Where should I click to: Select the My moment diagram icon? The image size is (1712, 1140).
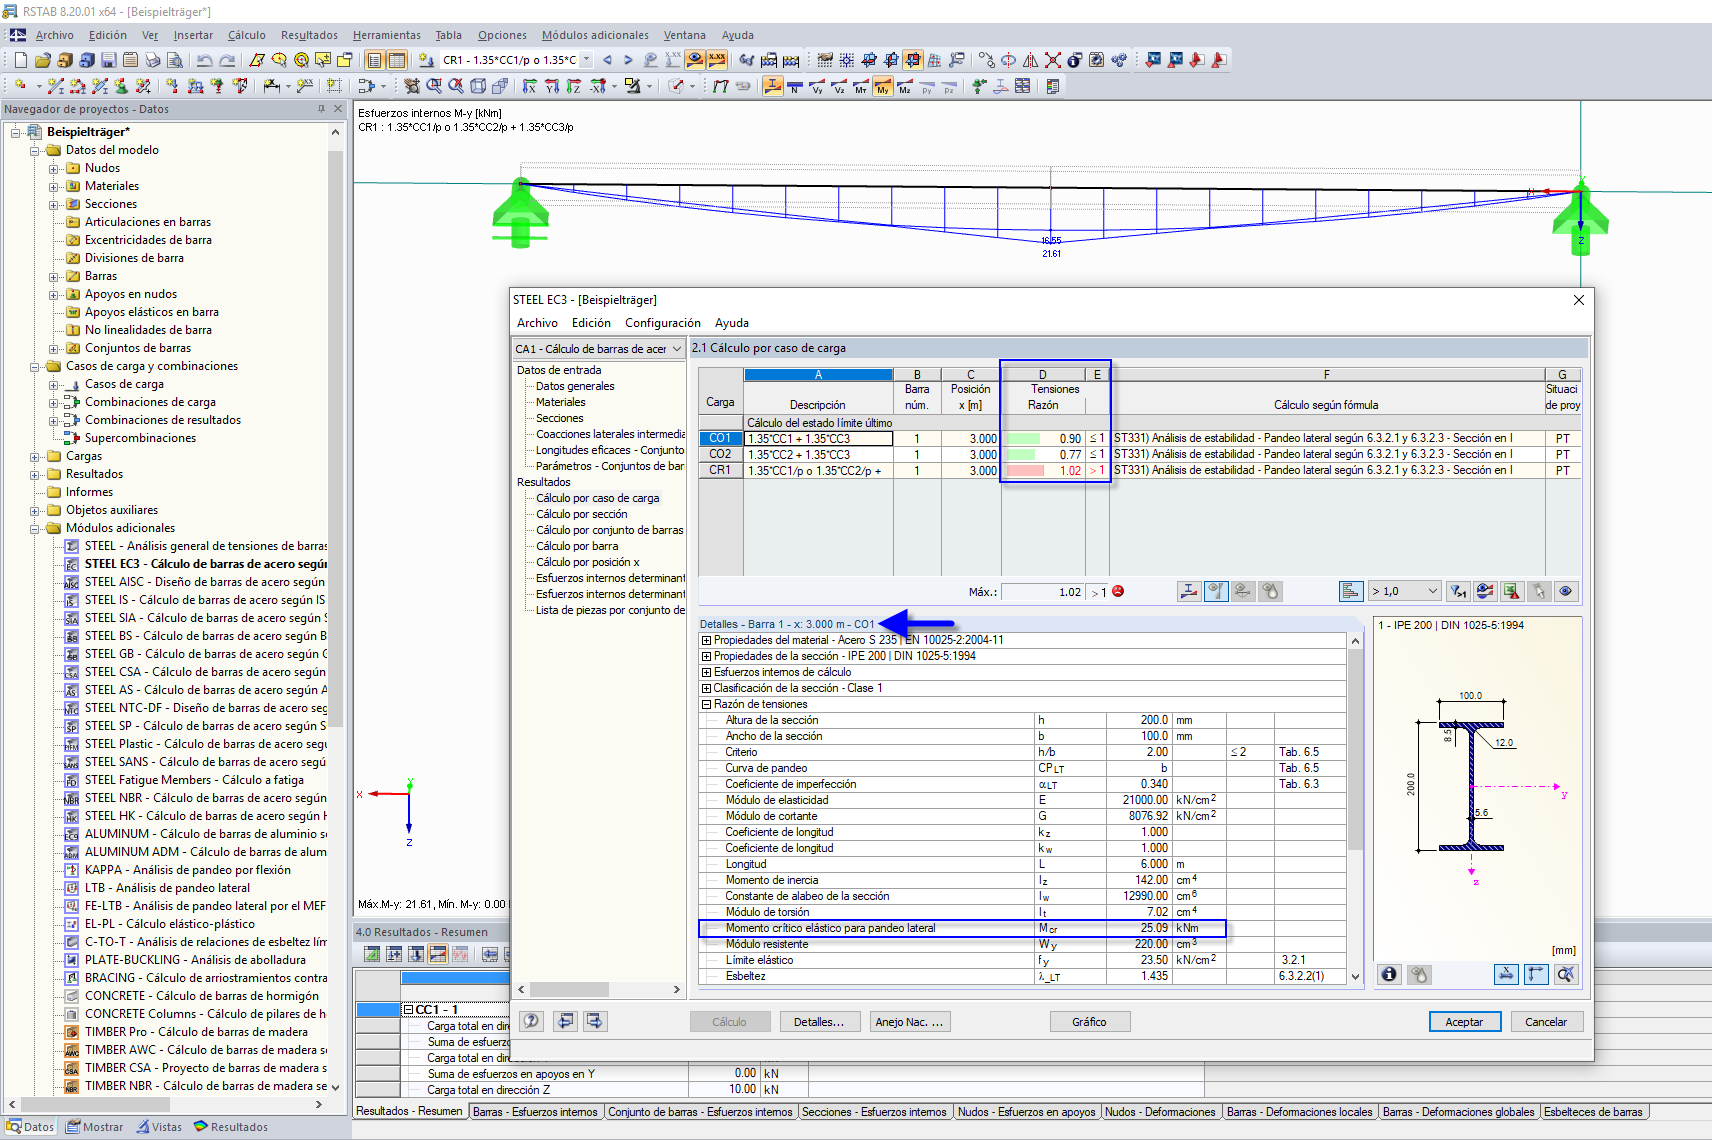click(x=882, y=87)
